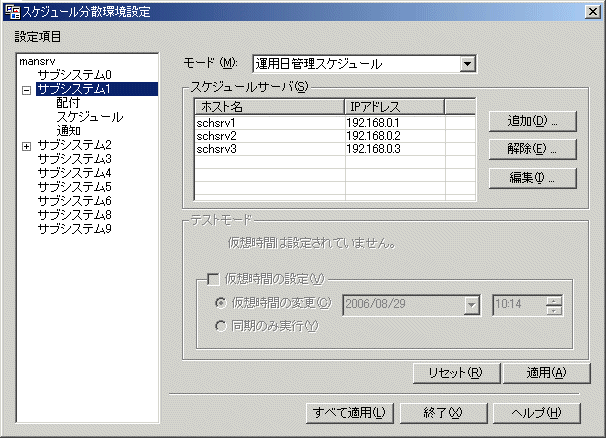Select サブシステム0 in tree
Screen dimensions: 606x438
pos(75,75)
